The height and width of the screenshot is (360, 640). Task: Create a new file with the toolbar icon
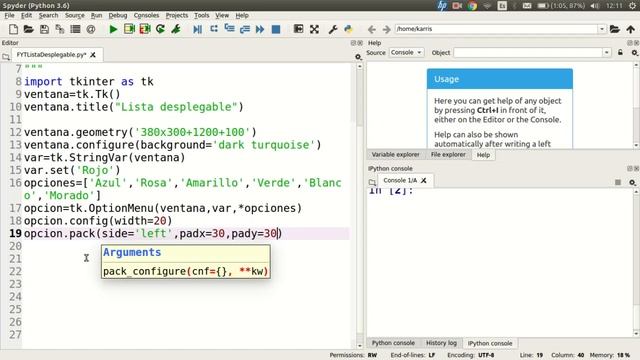(x=13, y=29)
